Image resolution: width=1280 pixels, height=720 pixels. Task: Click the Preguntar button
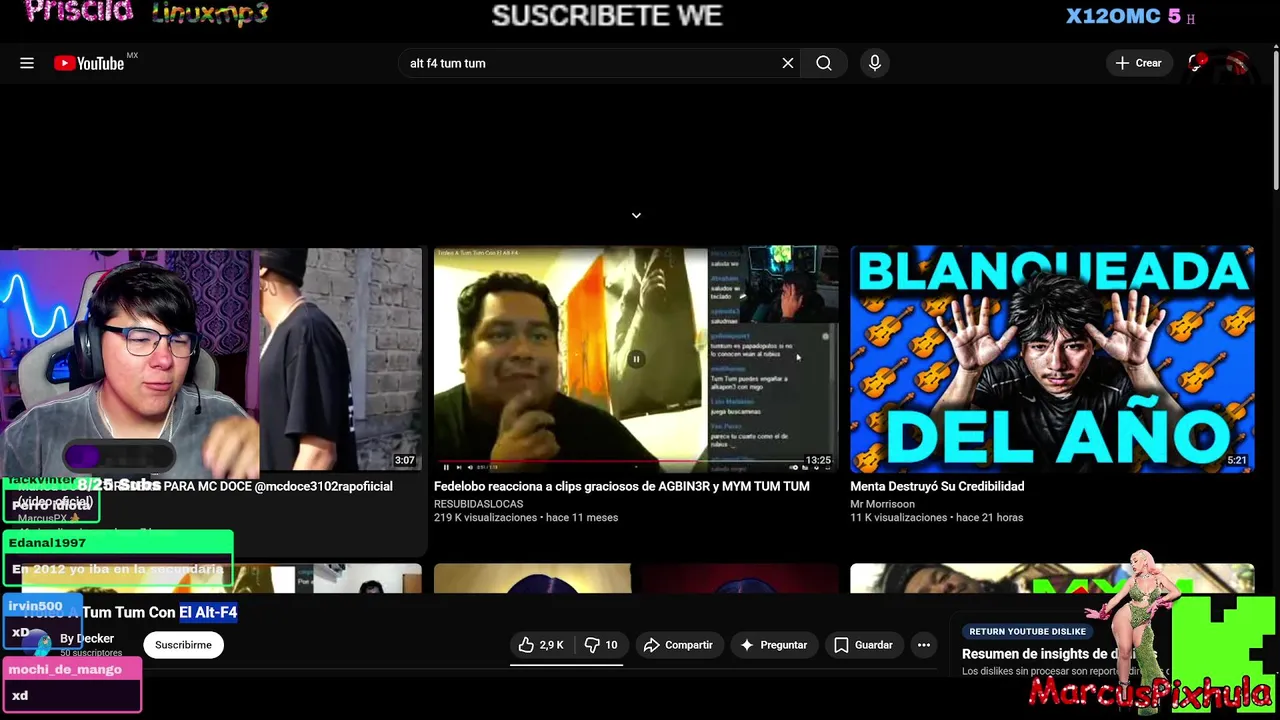[x=773, y=645]
